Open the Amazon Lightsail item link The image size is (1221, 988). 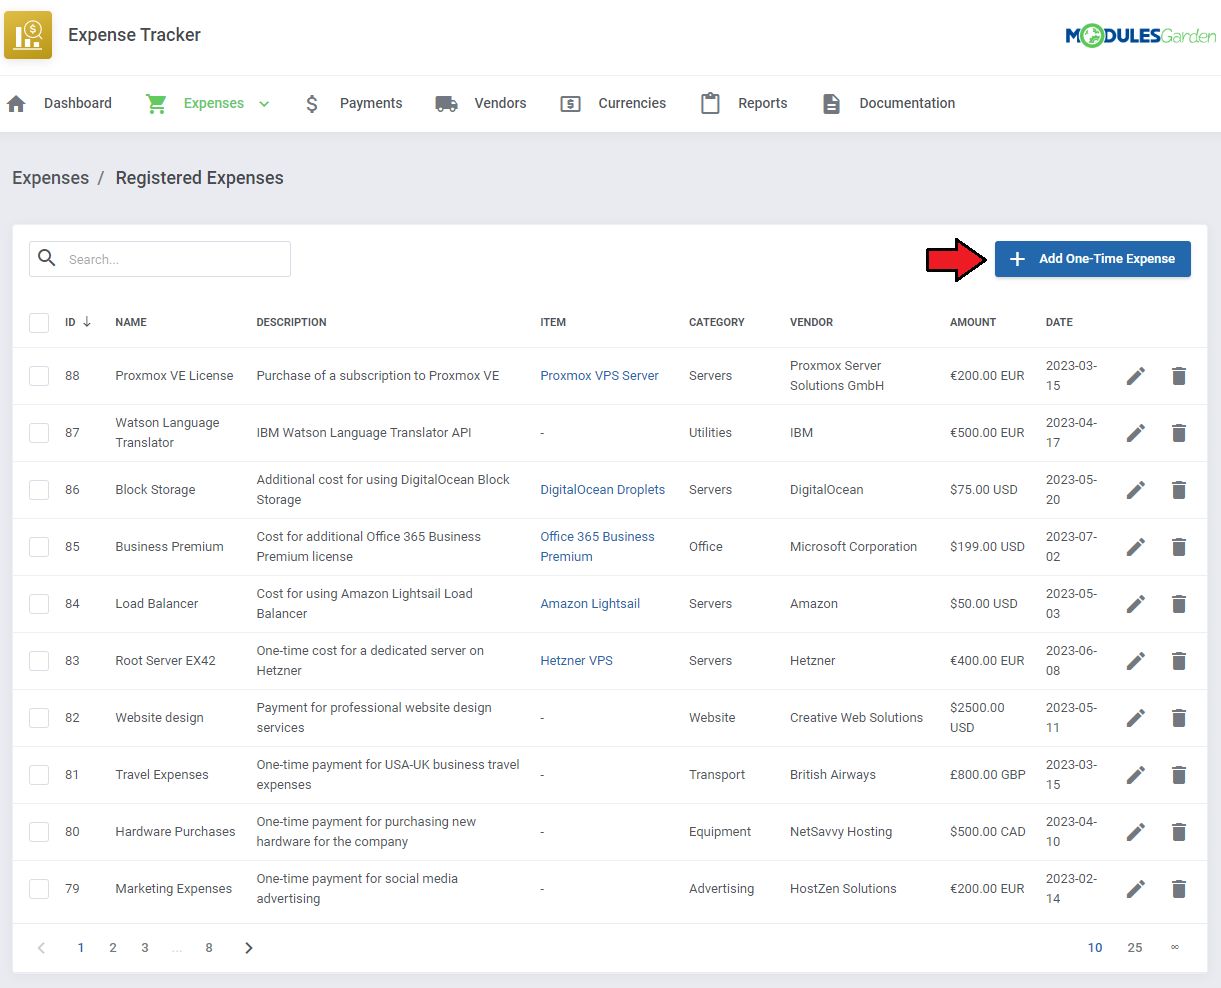tap(590, 604)
